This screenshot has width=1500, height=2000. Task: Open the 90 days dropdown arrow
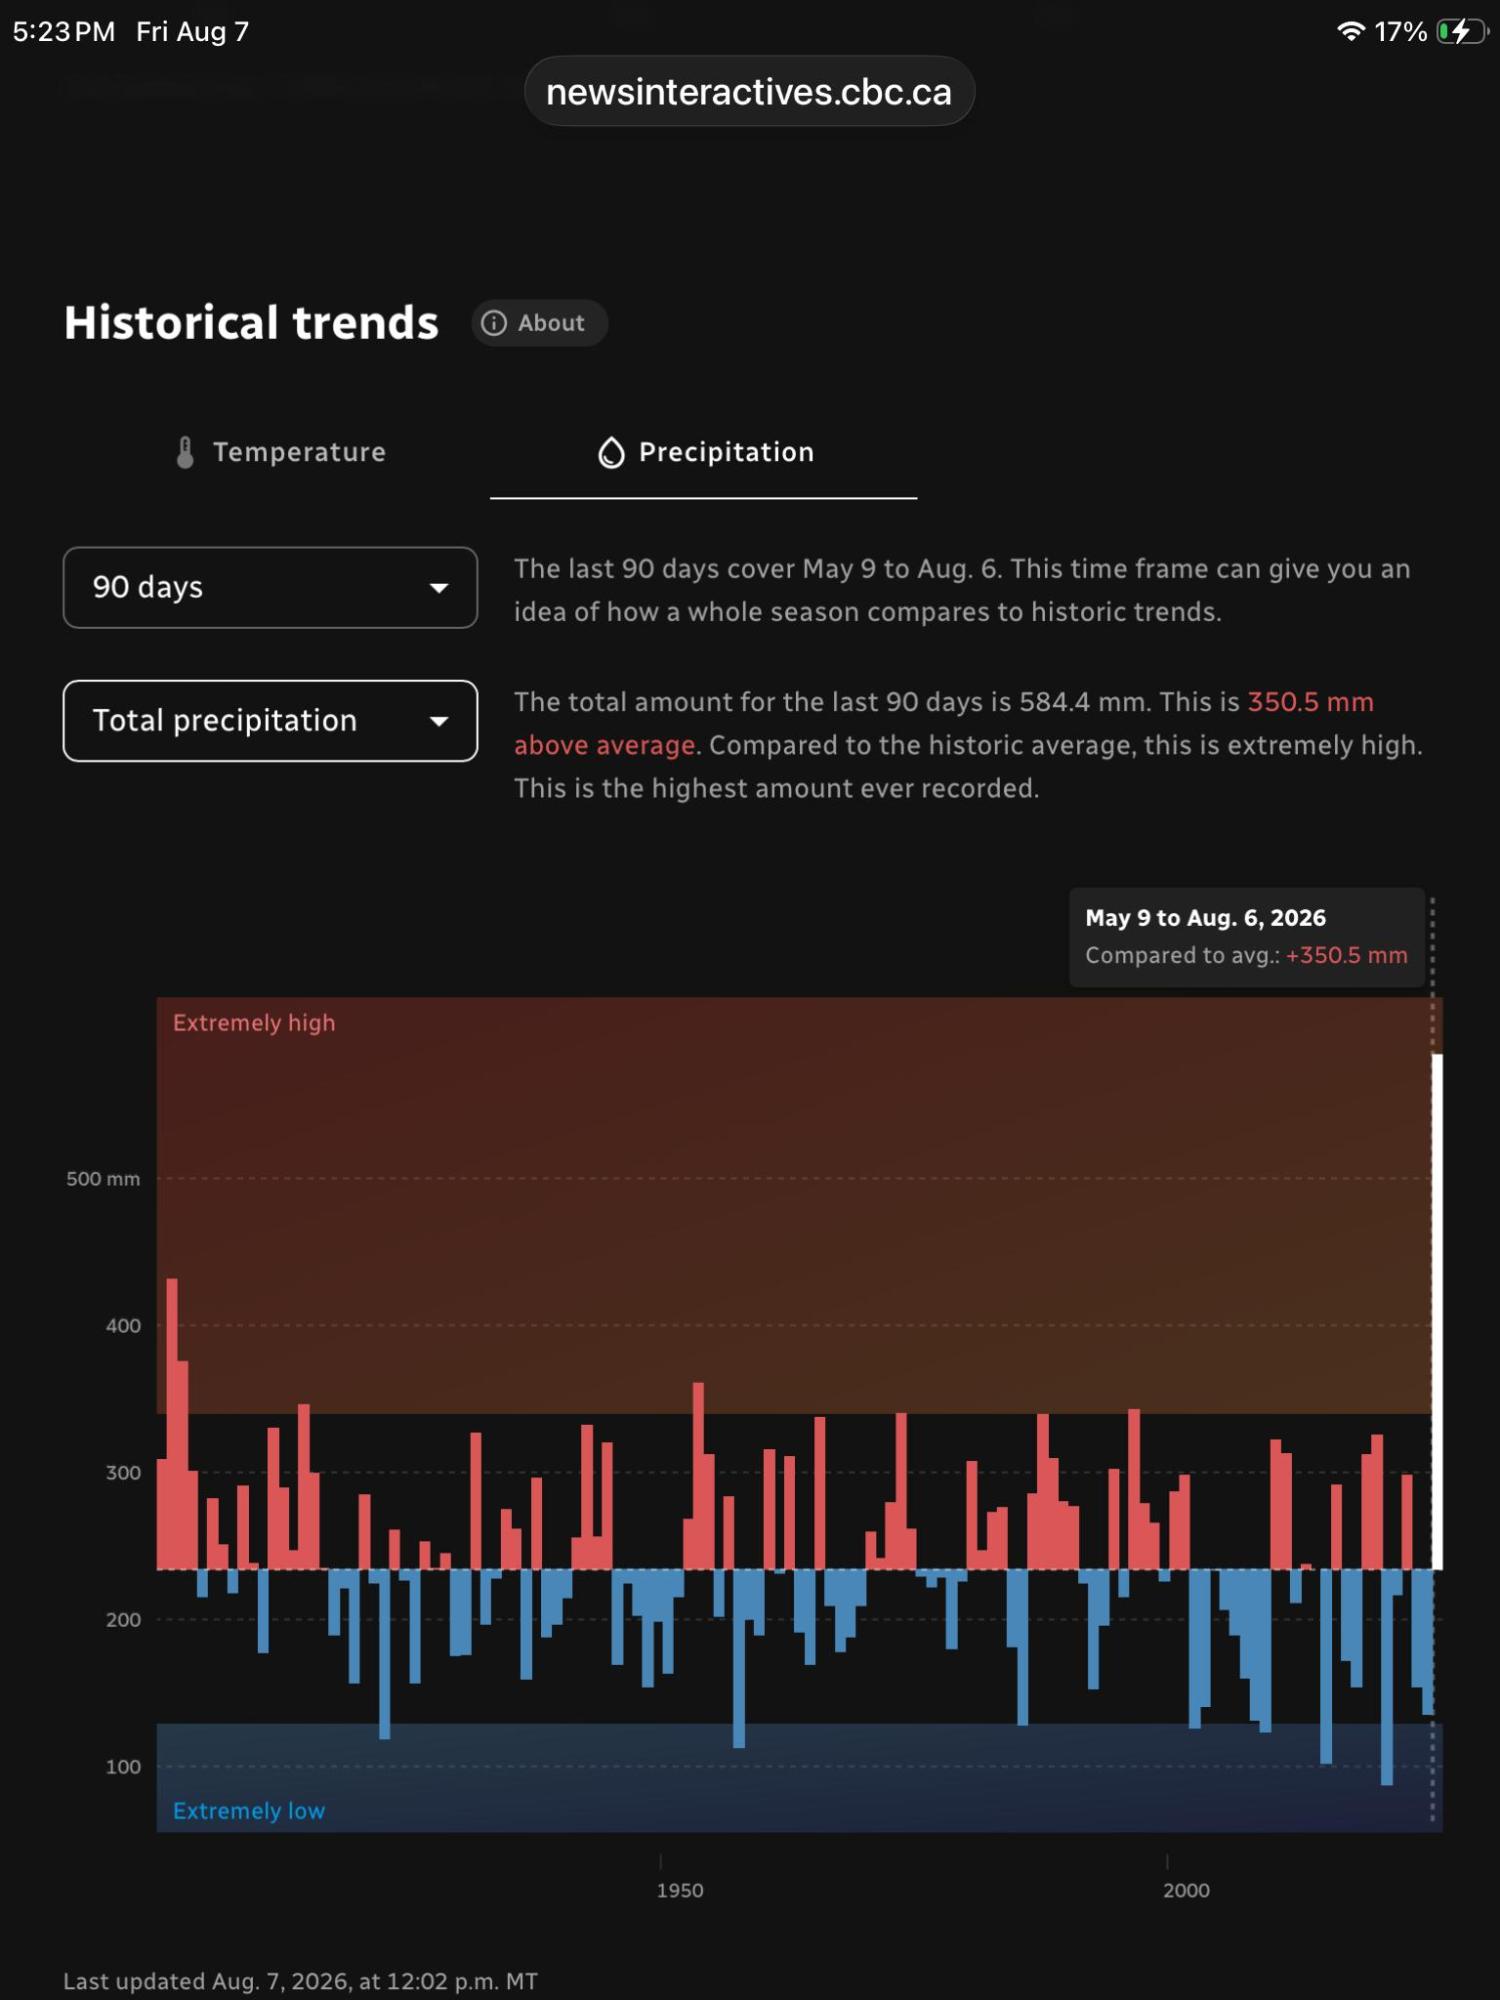(438, 588)
